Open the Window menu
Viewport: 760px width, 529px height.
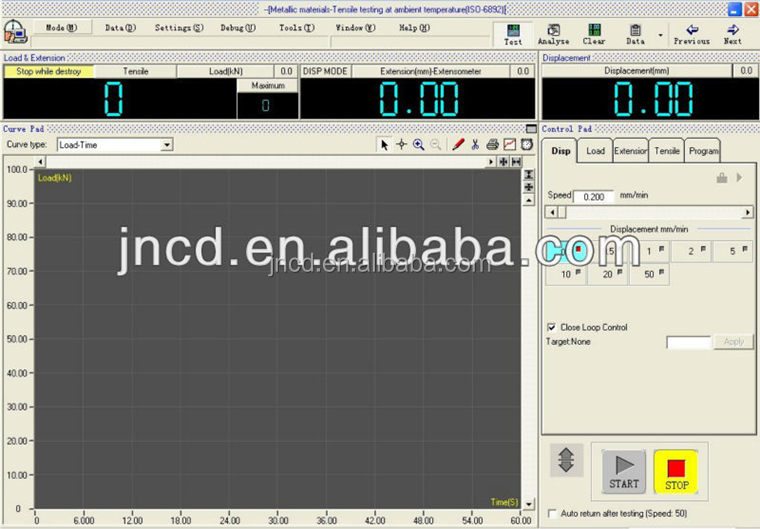click(x=355, y=28)
